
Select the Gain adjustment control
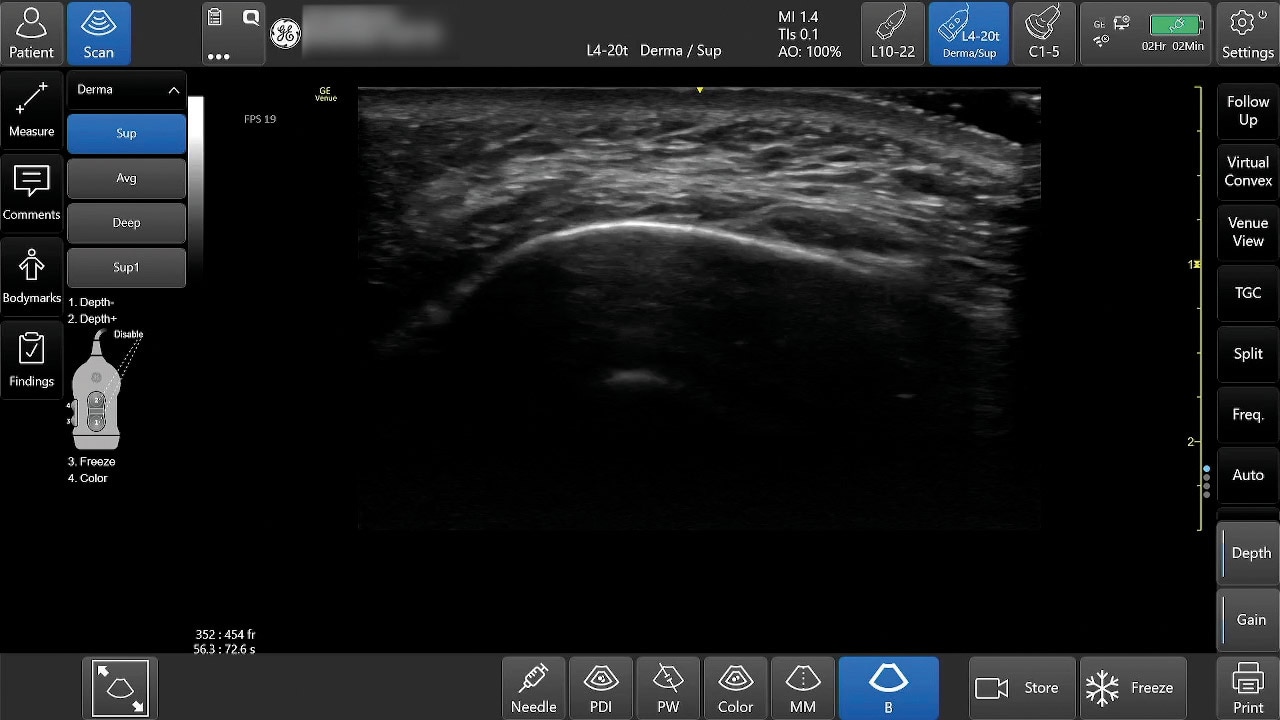click(x=1250, y=620)
